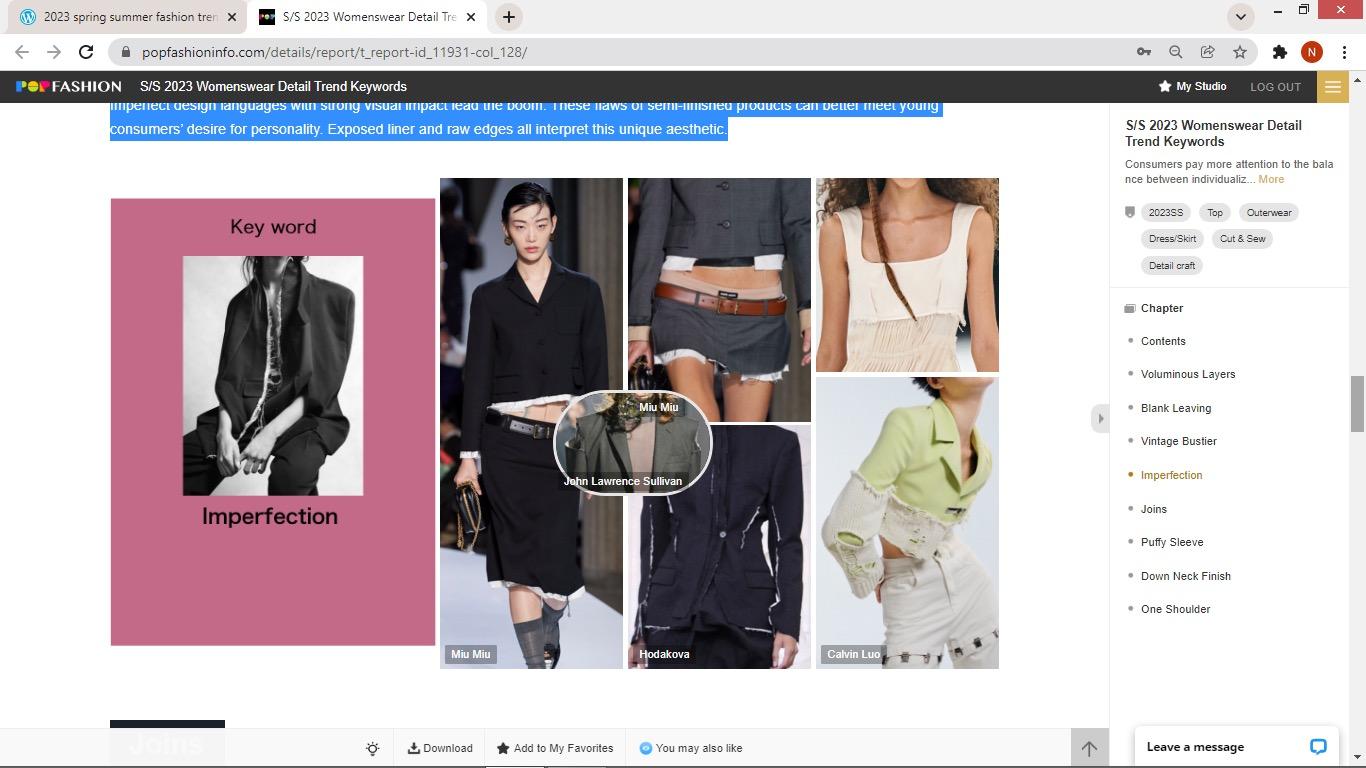1366x768 pixels.
Task: Select the Imperfection chapter
Action: click(1172, 475)
